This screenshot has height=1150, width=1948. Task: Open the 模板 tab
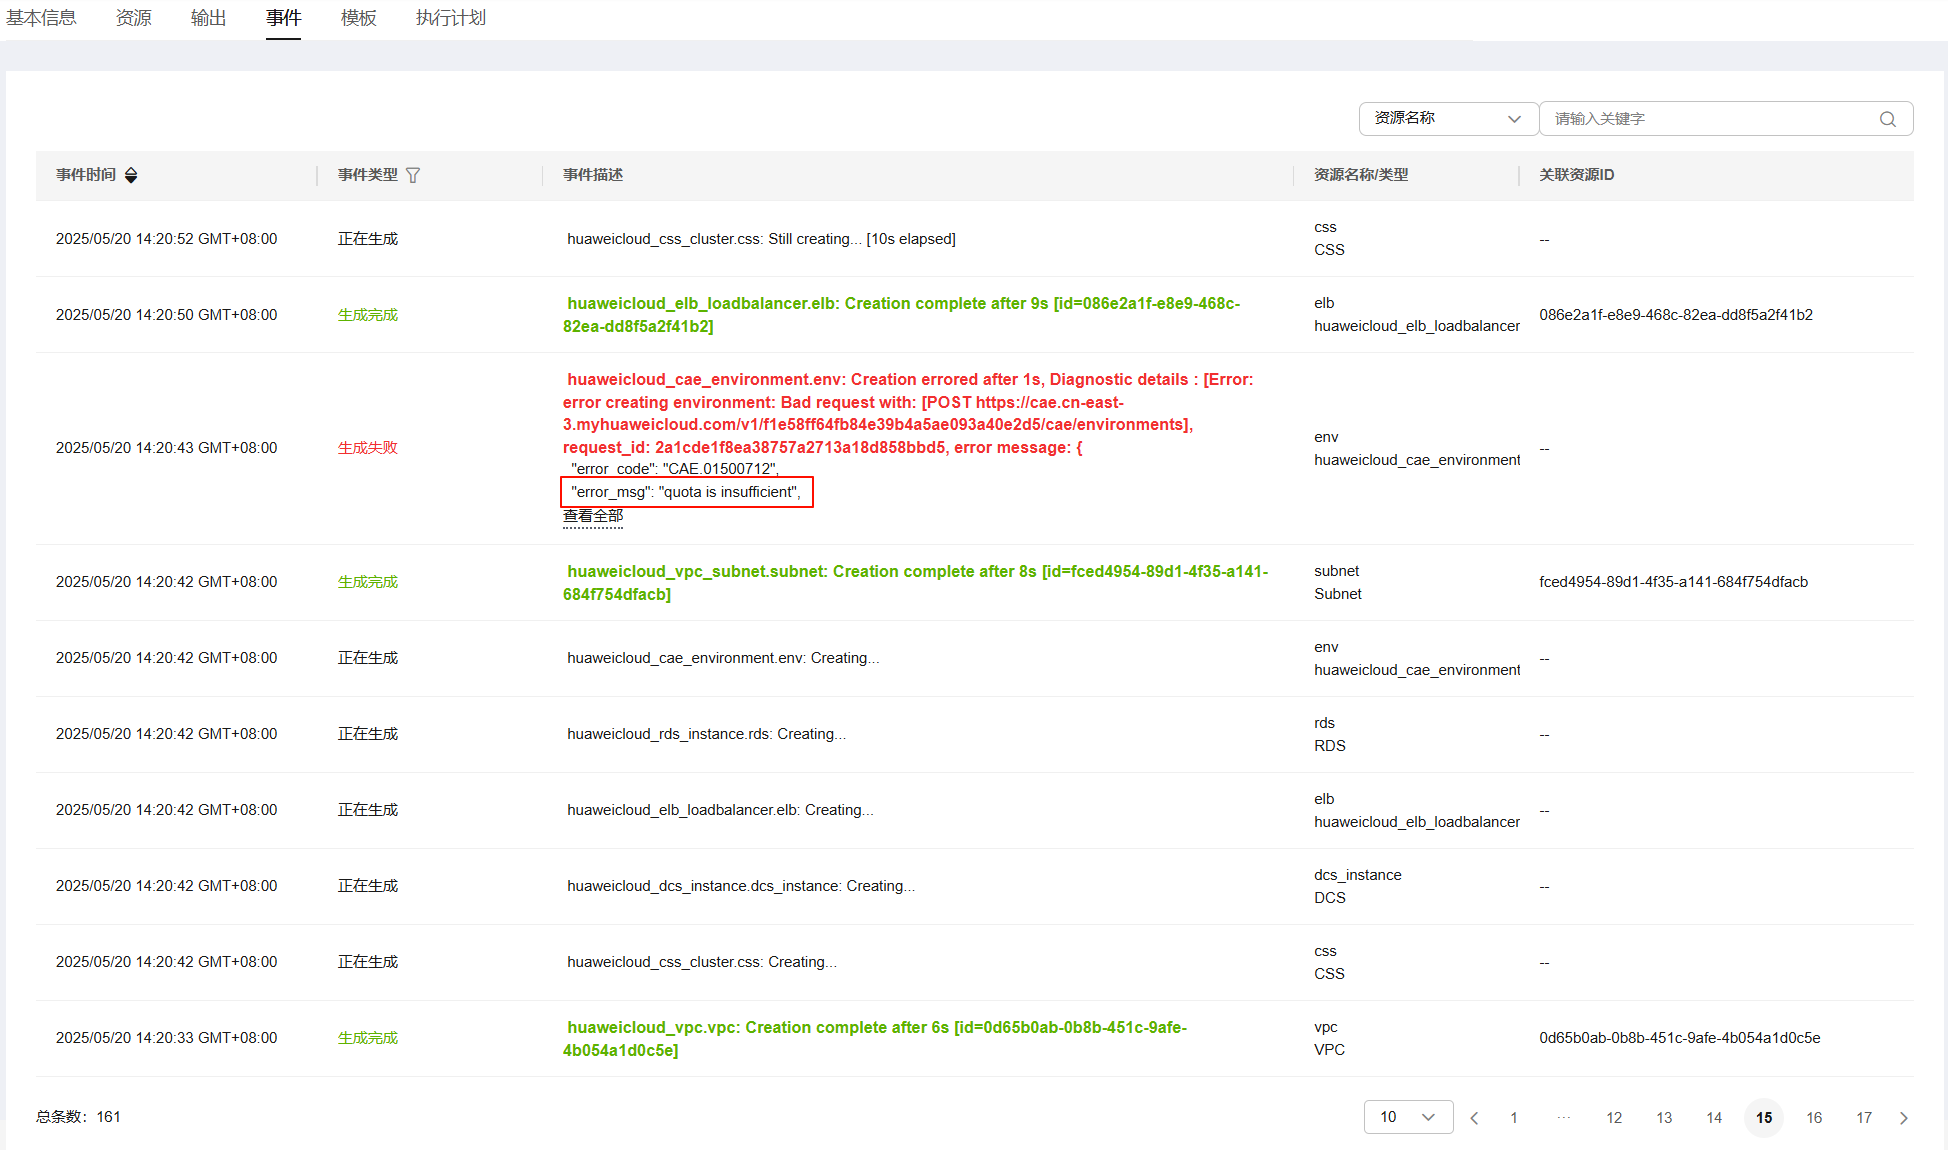358,18
